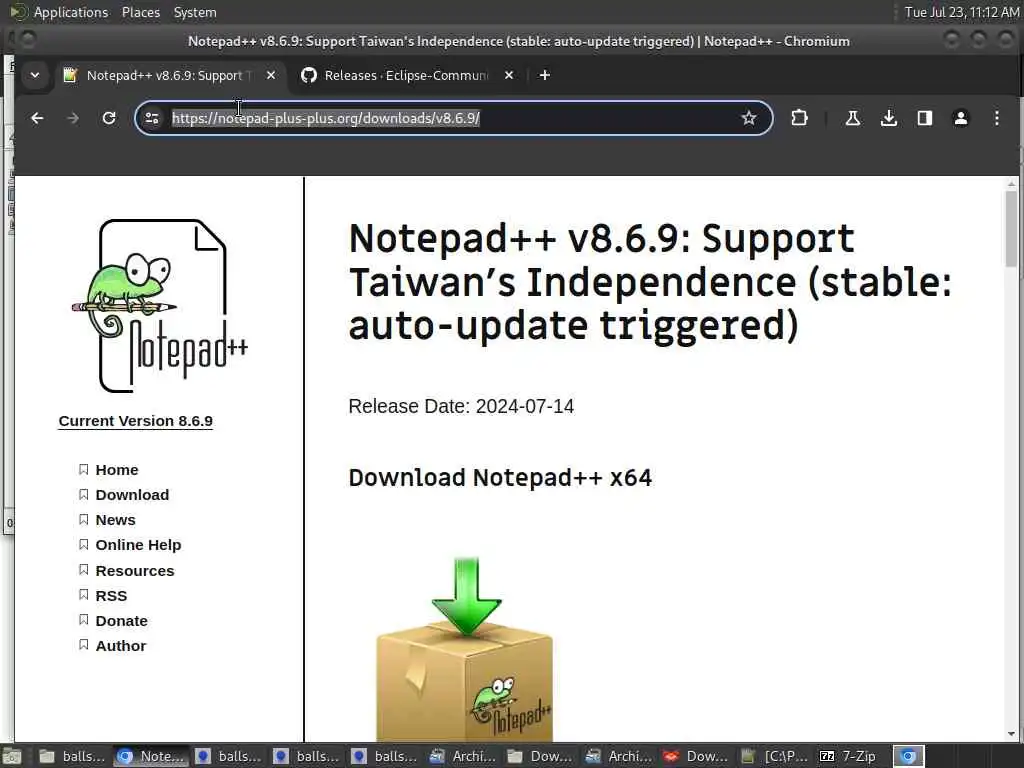
Task: Open the RSS sidebar link
Action: click(111, 596)
